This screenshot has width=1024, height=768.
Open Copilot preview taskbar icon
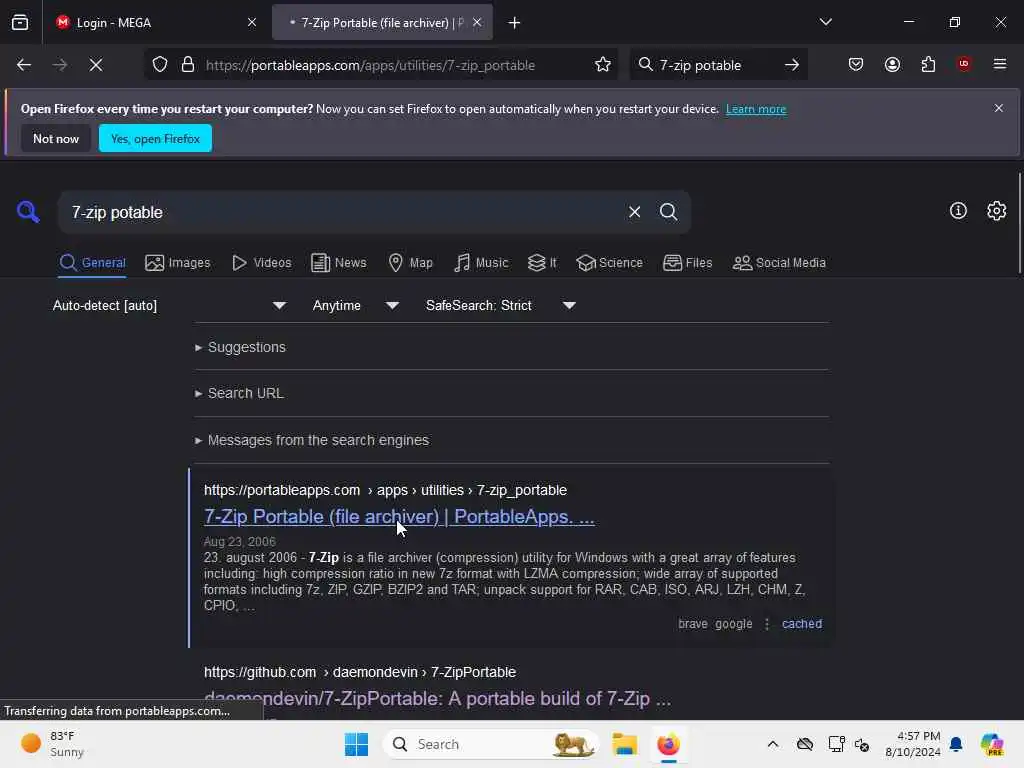click(993, 744)
